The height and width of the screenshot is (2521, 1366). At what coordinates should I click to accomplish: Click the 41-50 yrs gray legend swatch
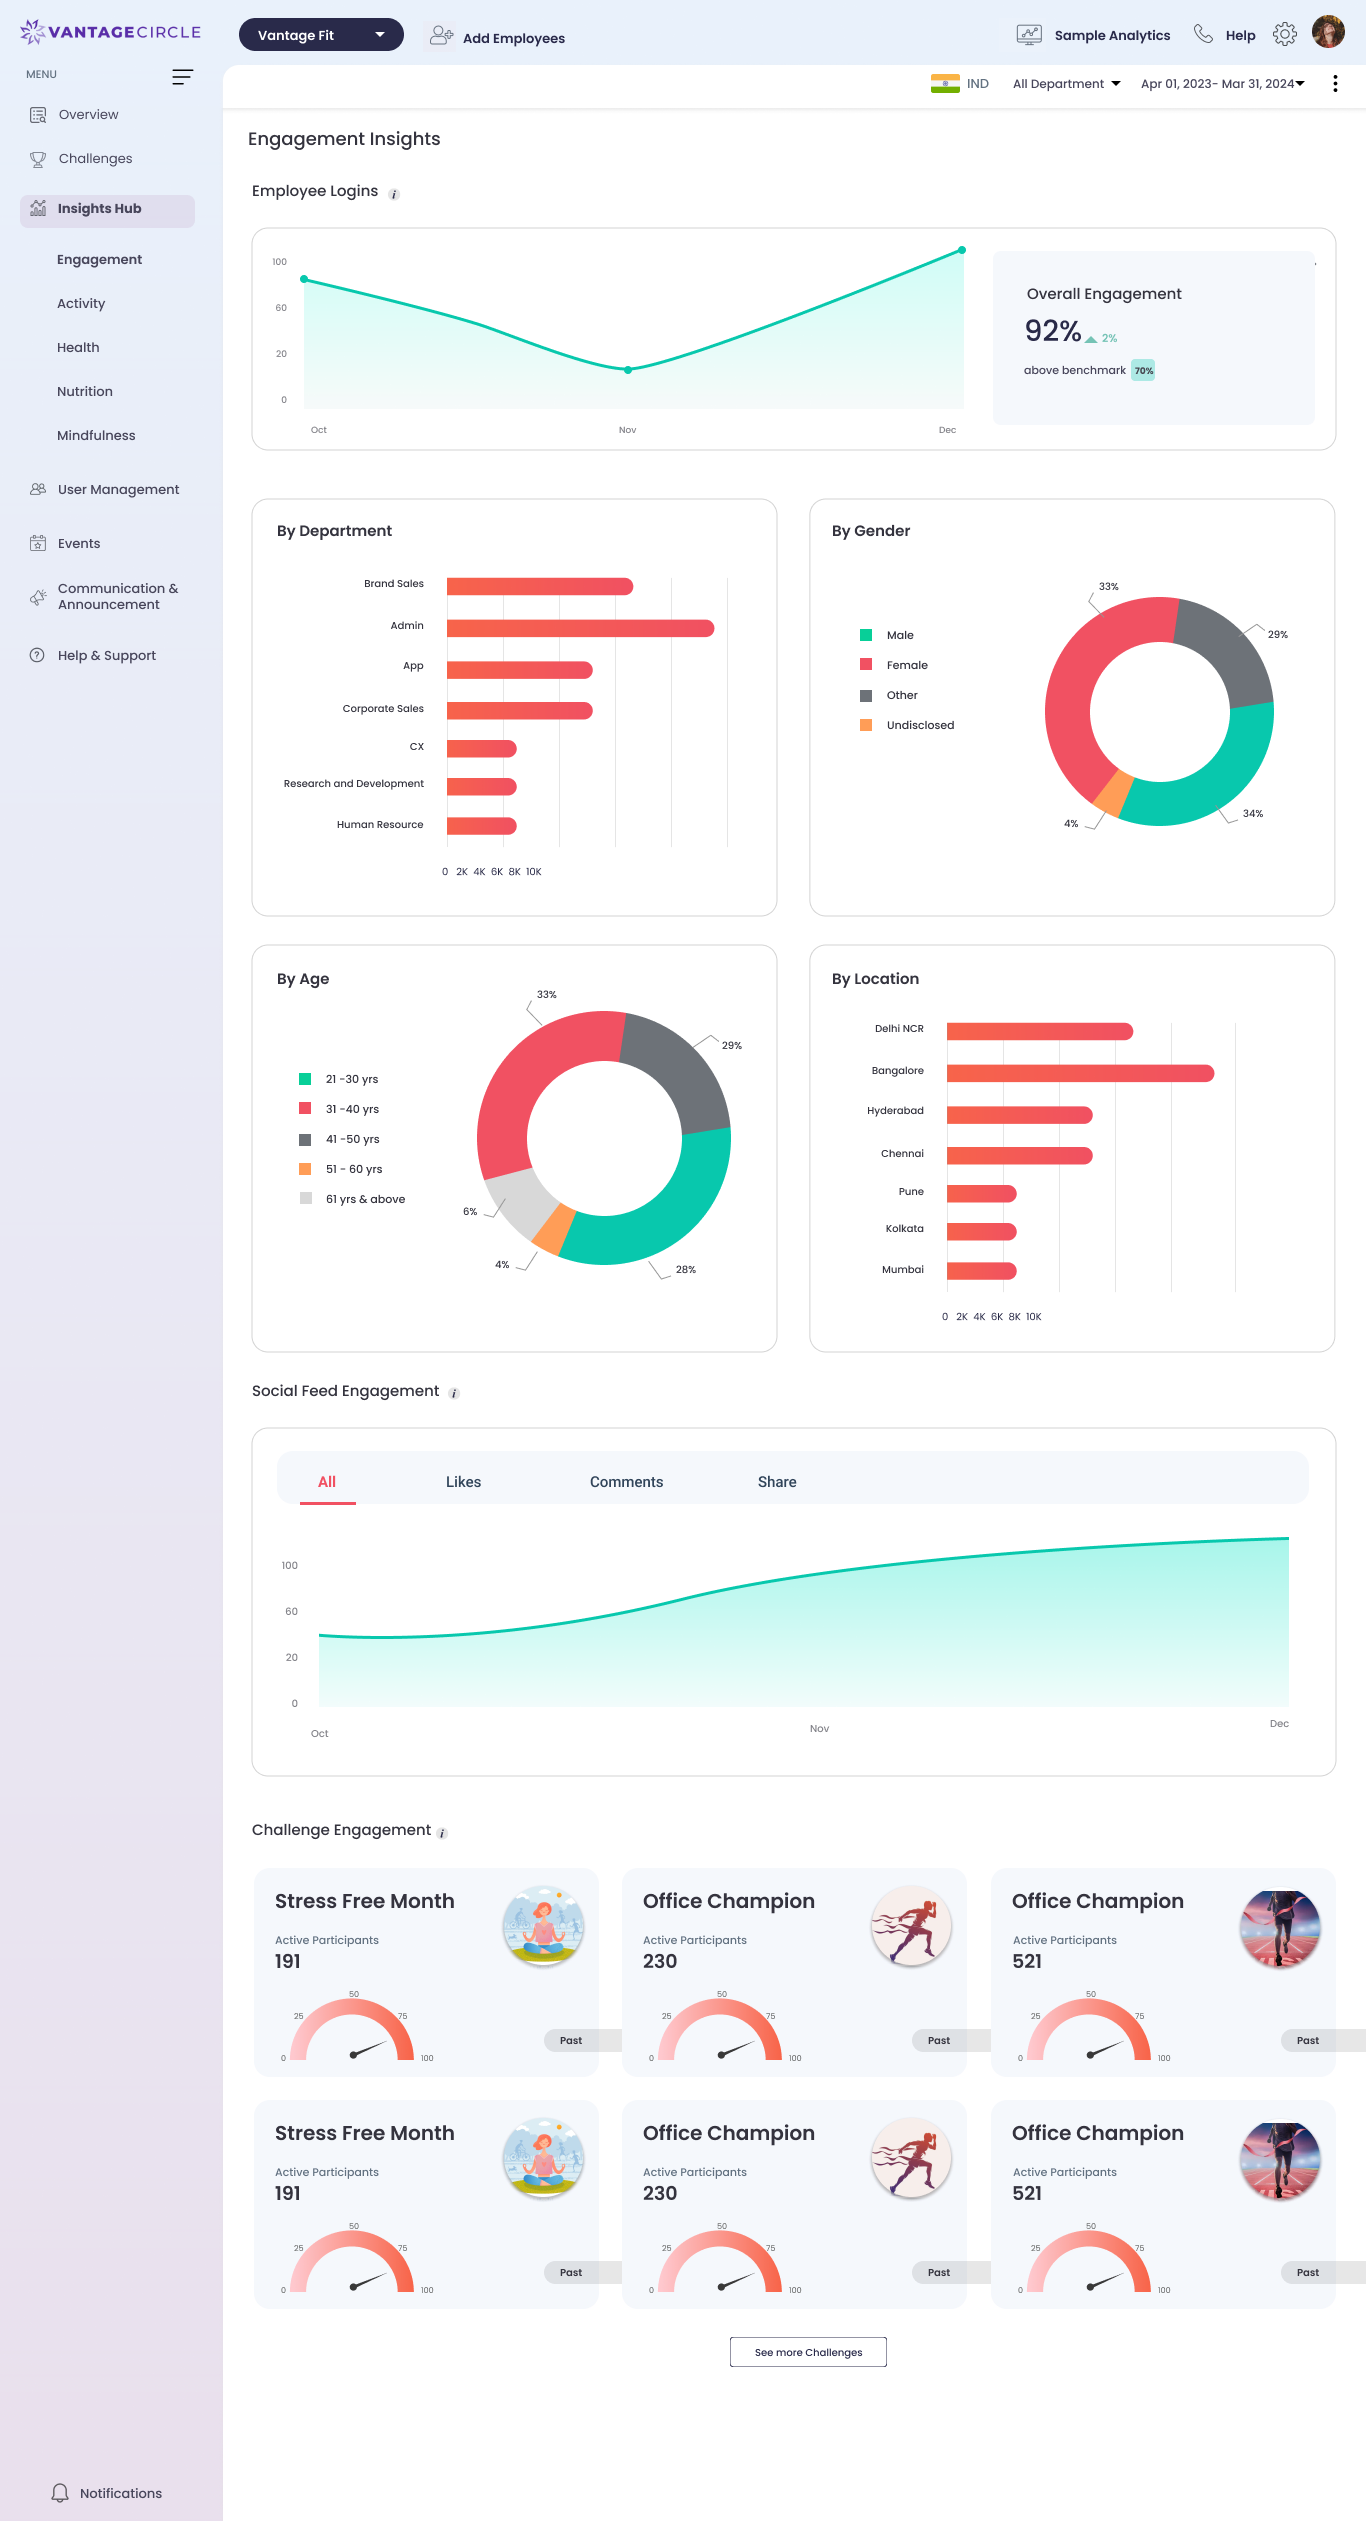[x=305, y=1139]
